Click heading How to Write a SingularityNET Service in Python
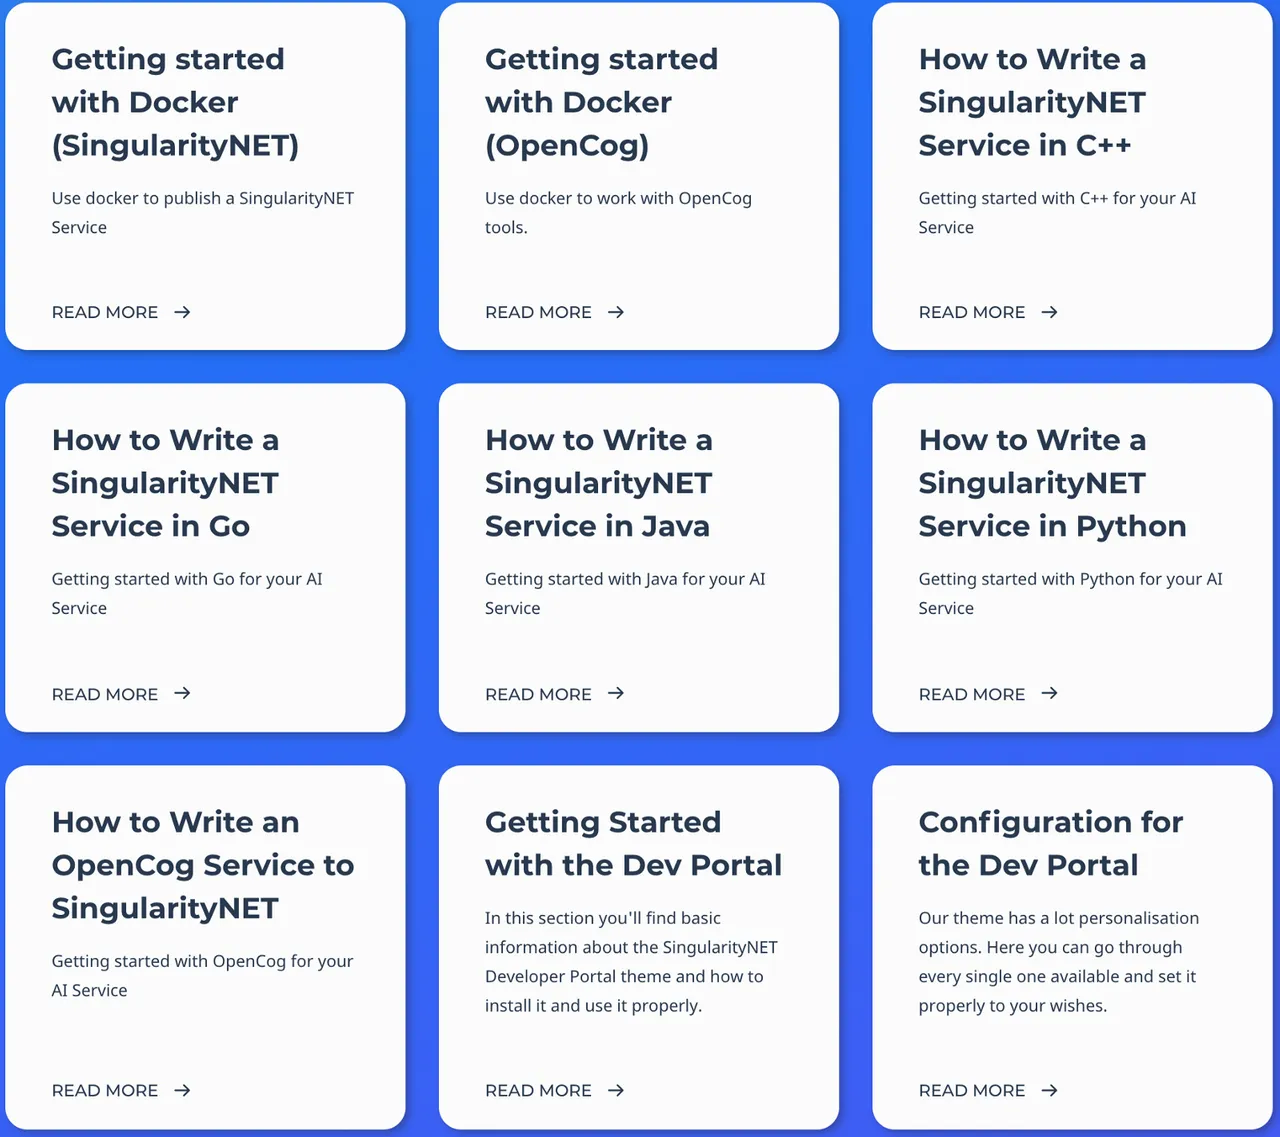 [x=1052, y=483]
